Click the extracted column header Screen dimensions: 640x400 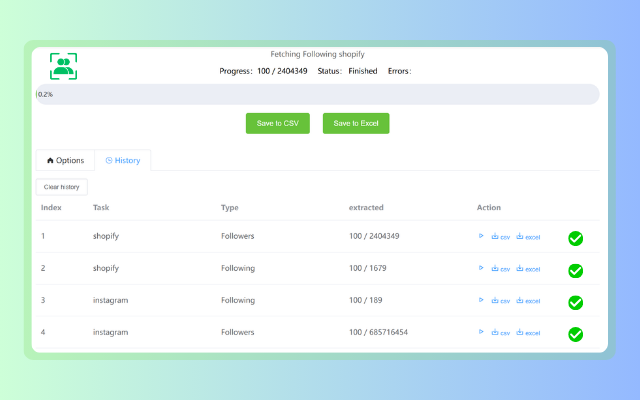pyautogui.click(x=366, y=207)
